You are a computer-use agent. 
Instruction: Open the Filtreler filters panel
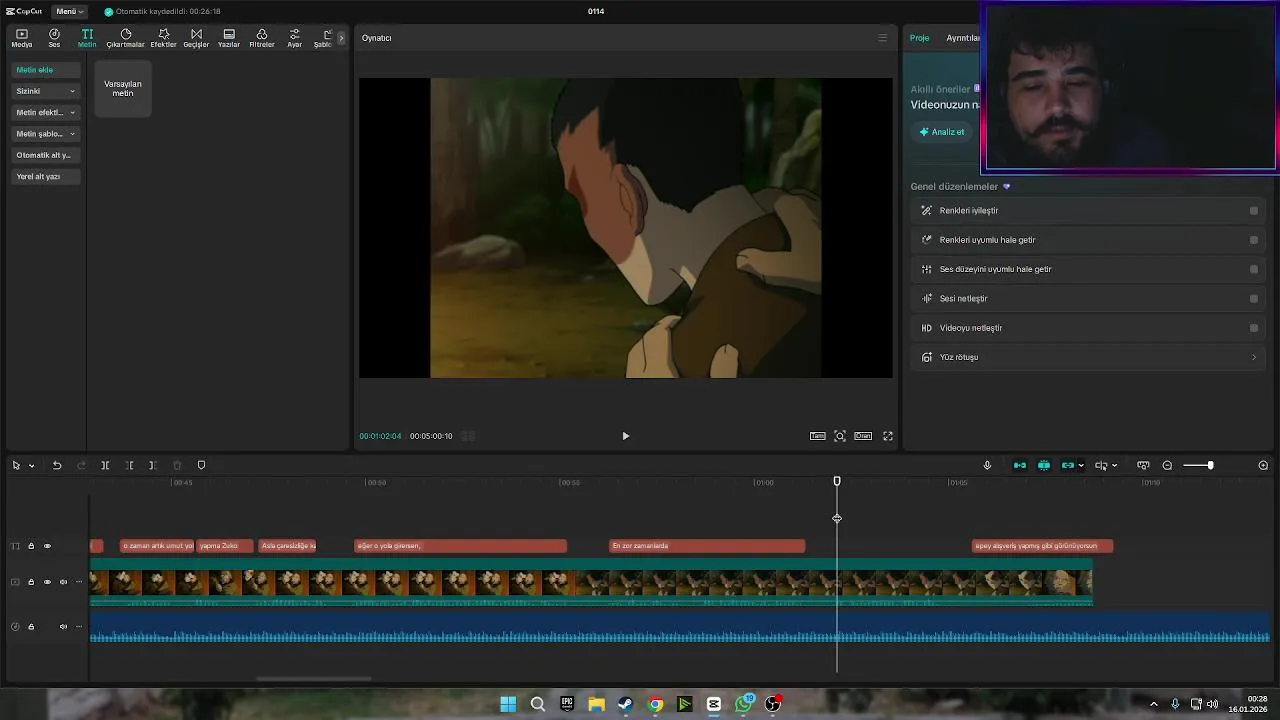pos(262,38)
